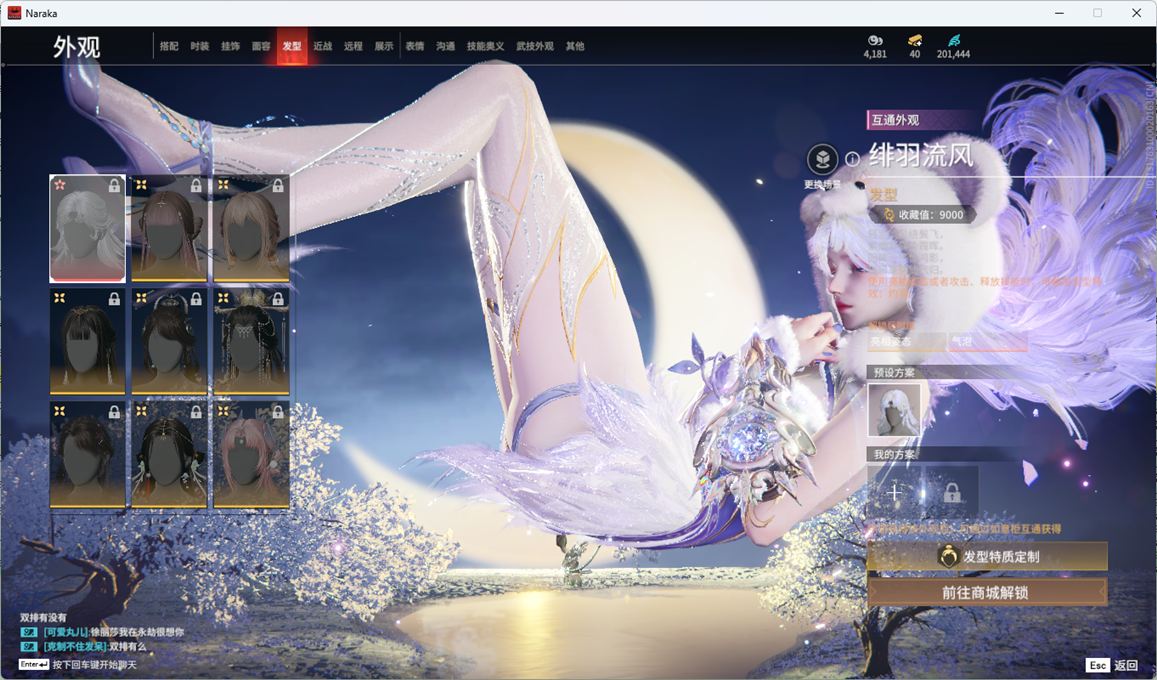Viewport: 1157px width, 680px height.
Task: Click the 外观 page title
Action: point(76,46)
